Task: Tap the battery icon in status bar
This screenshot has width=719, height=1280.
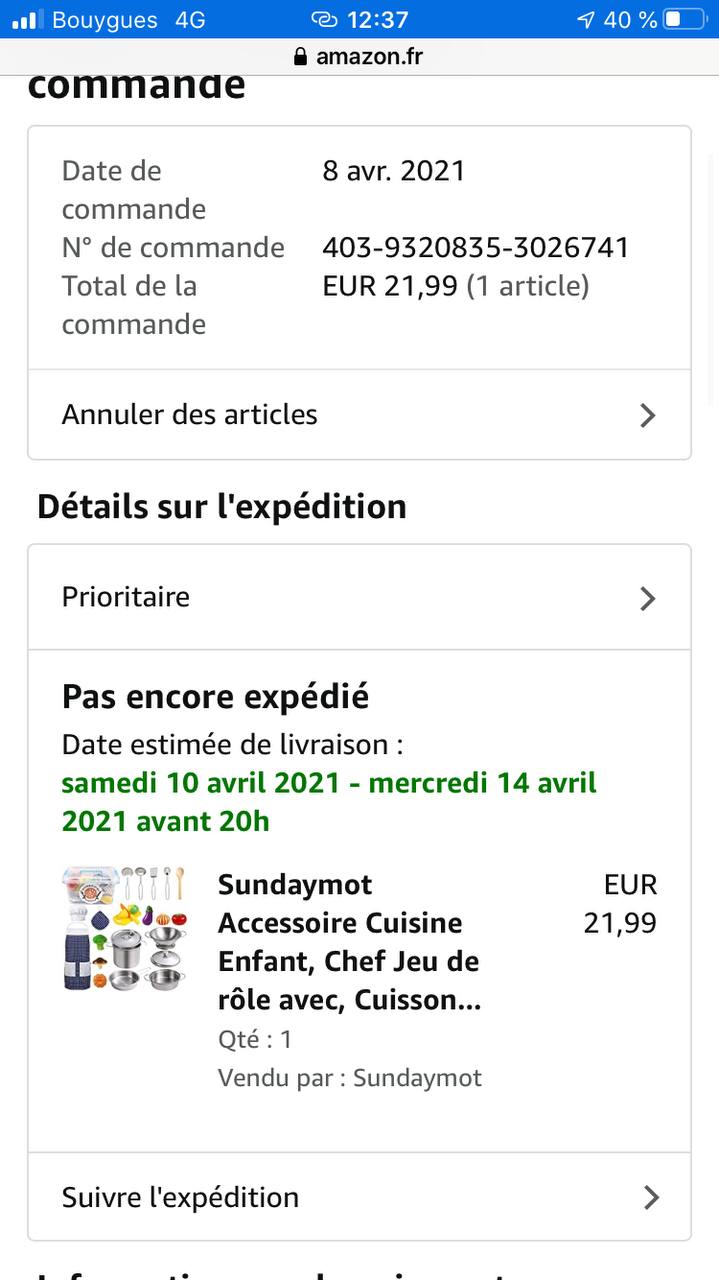Action: click(685, 19)
